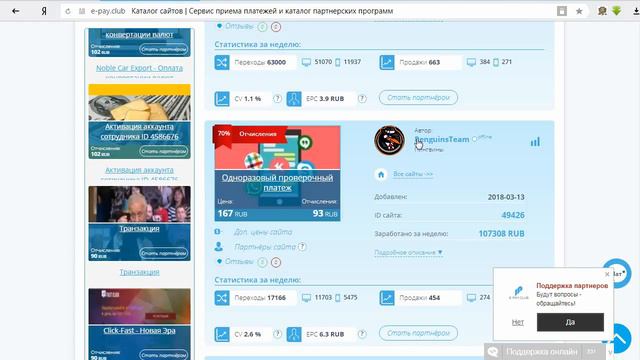Open Noble Car Export - Оплата link
Screen dimensions: 640x360
[140, 68]
